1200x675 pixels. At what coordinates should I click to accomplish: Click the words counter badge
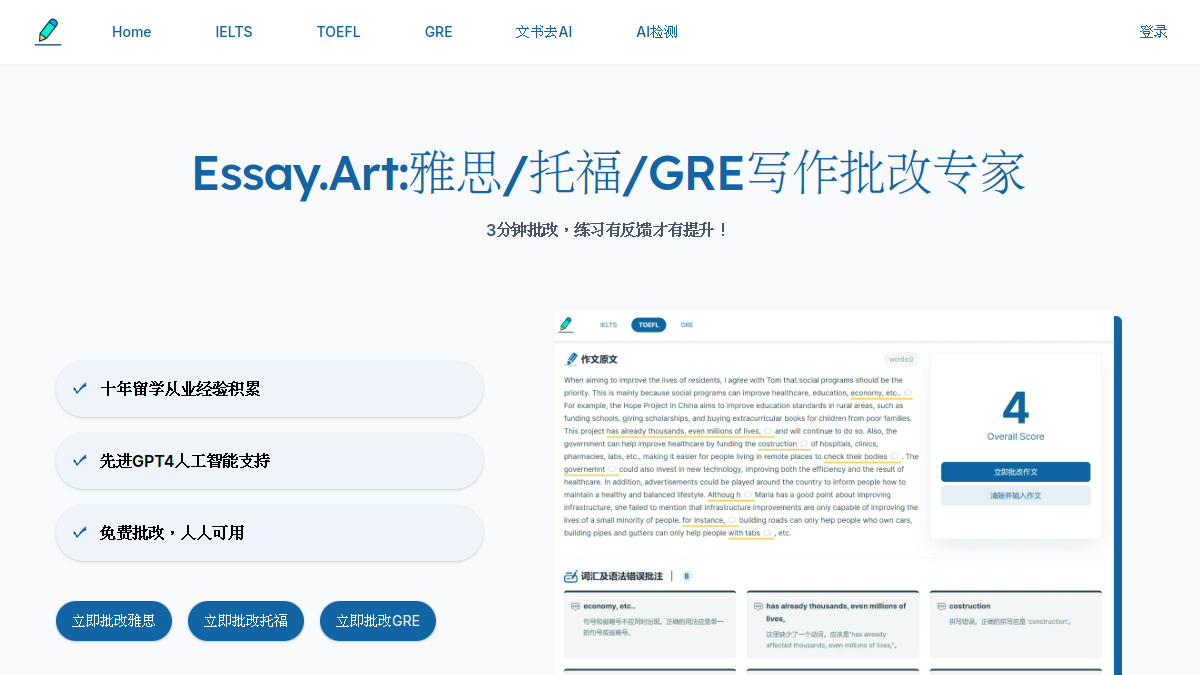(901, 359)
